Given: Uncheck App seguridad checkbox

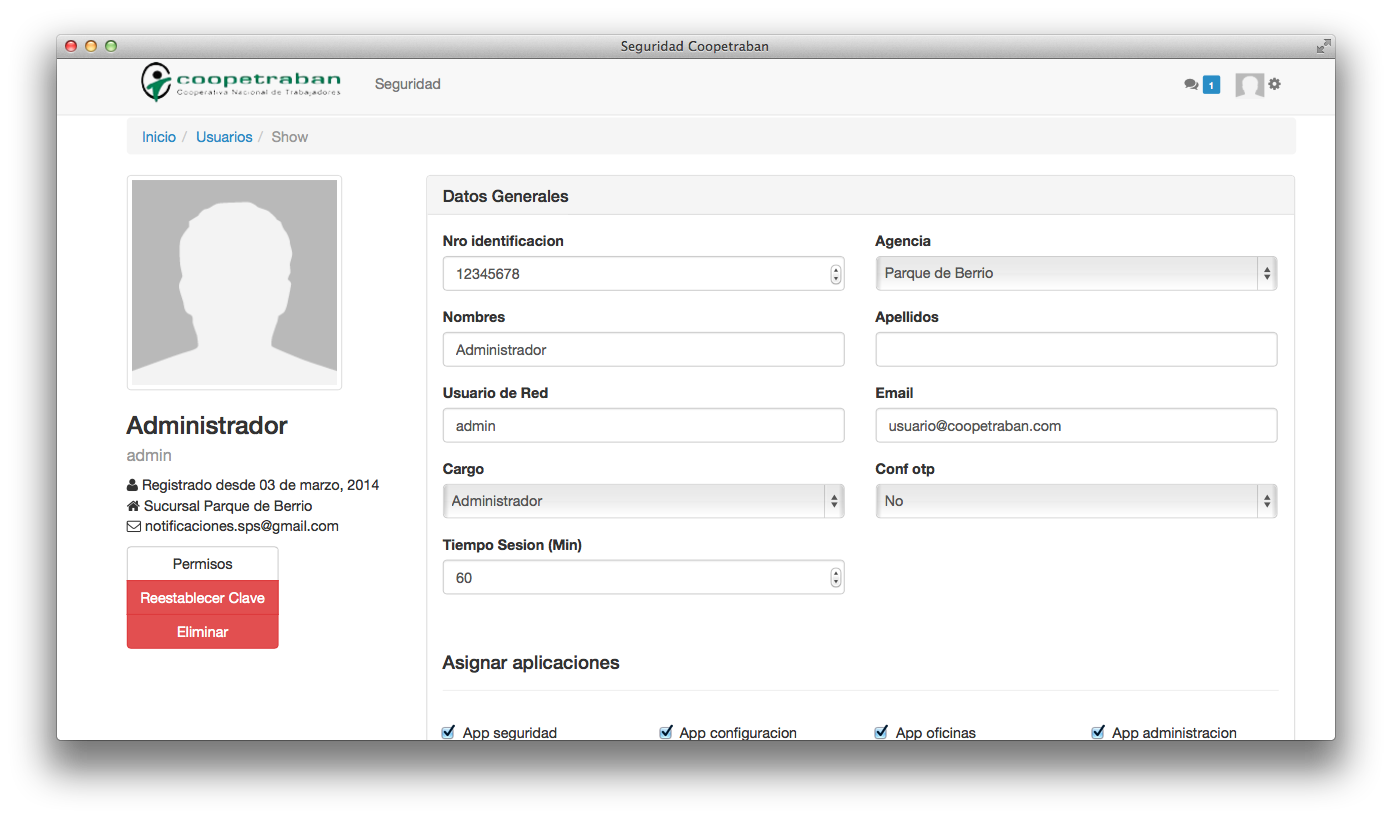Looking at the screenshot, I should click(448, 732).
